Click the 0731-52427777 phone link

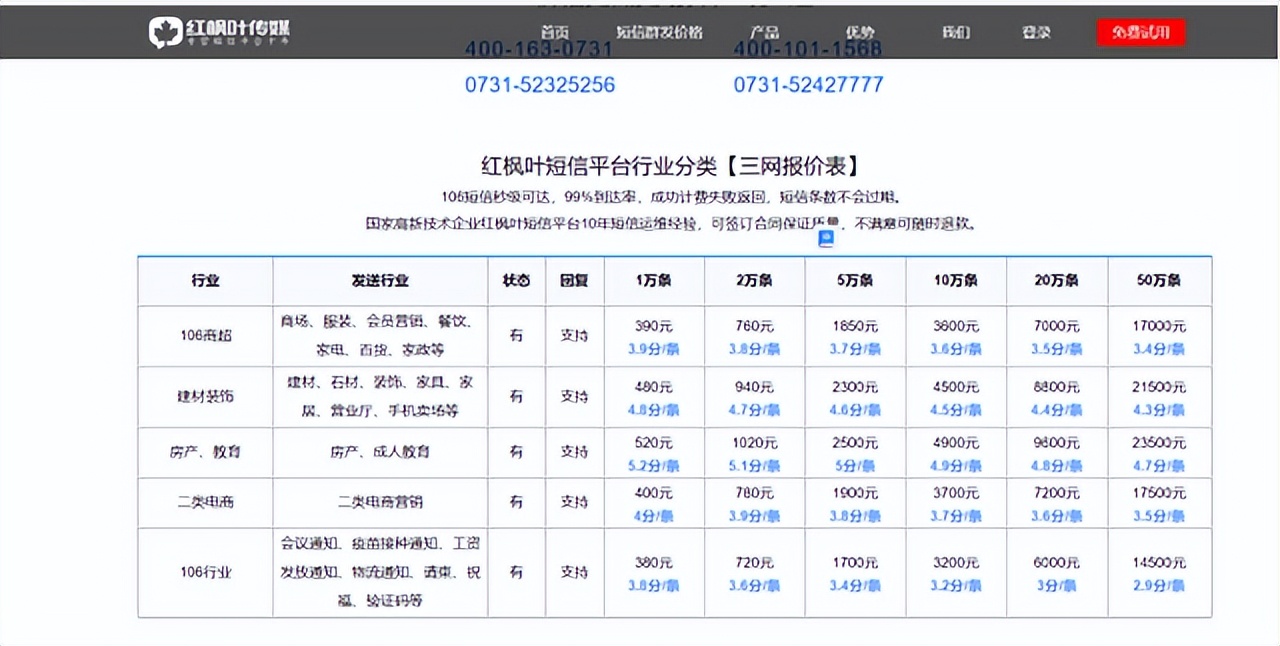(x=806, y=85)
